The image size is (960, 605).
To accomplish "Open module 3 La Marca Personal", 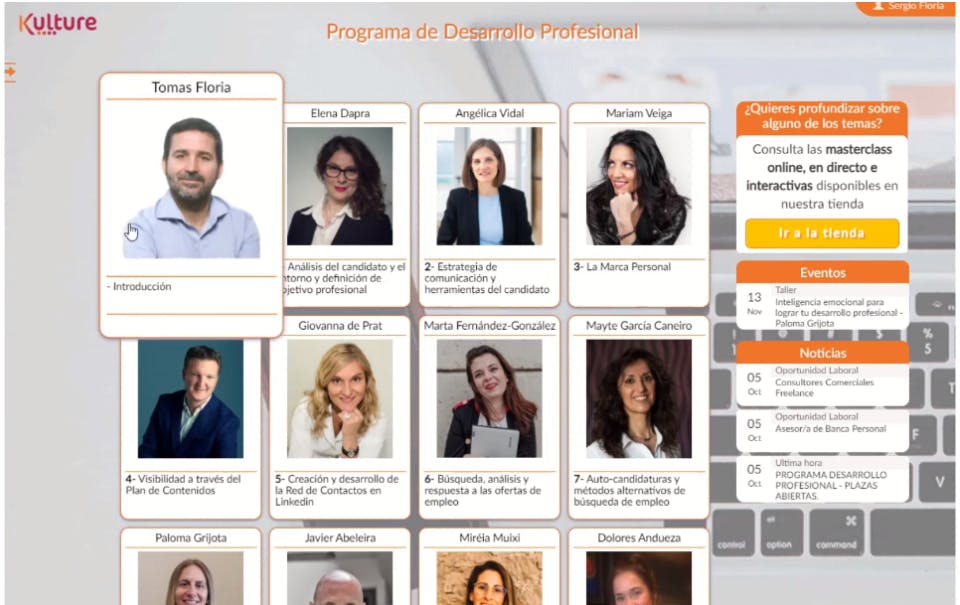I will pos(622,267).
